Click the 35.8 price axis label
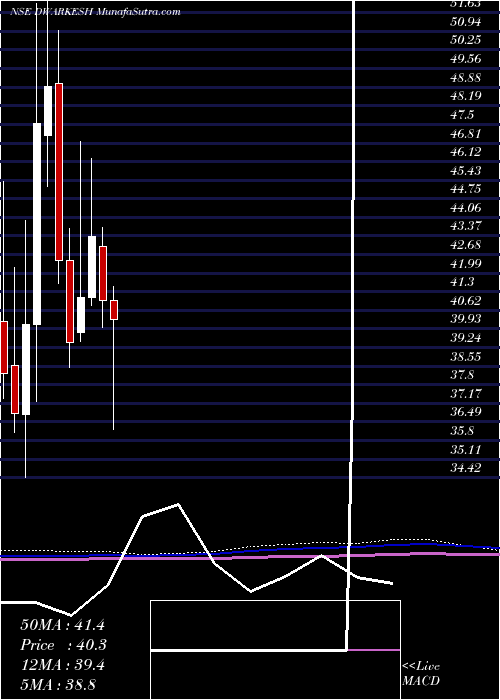This screenshot has height=700, width=500. pos(462,431)
